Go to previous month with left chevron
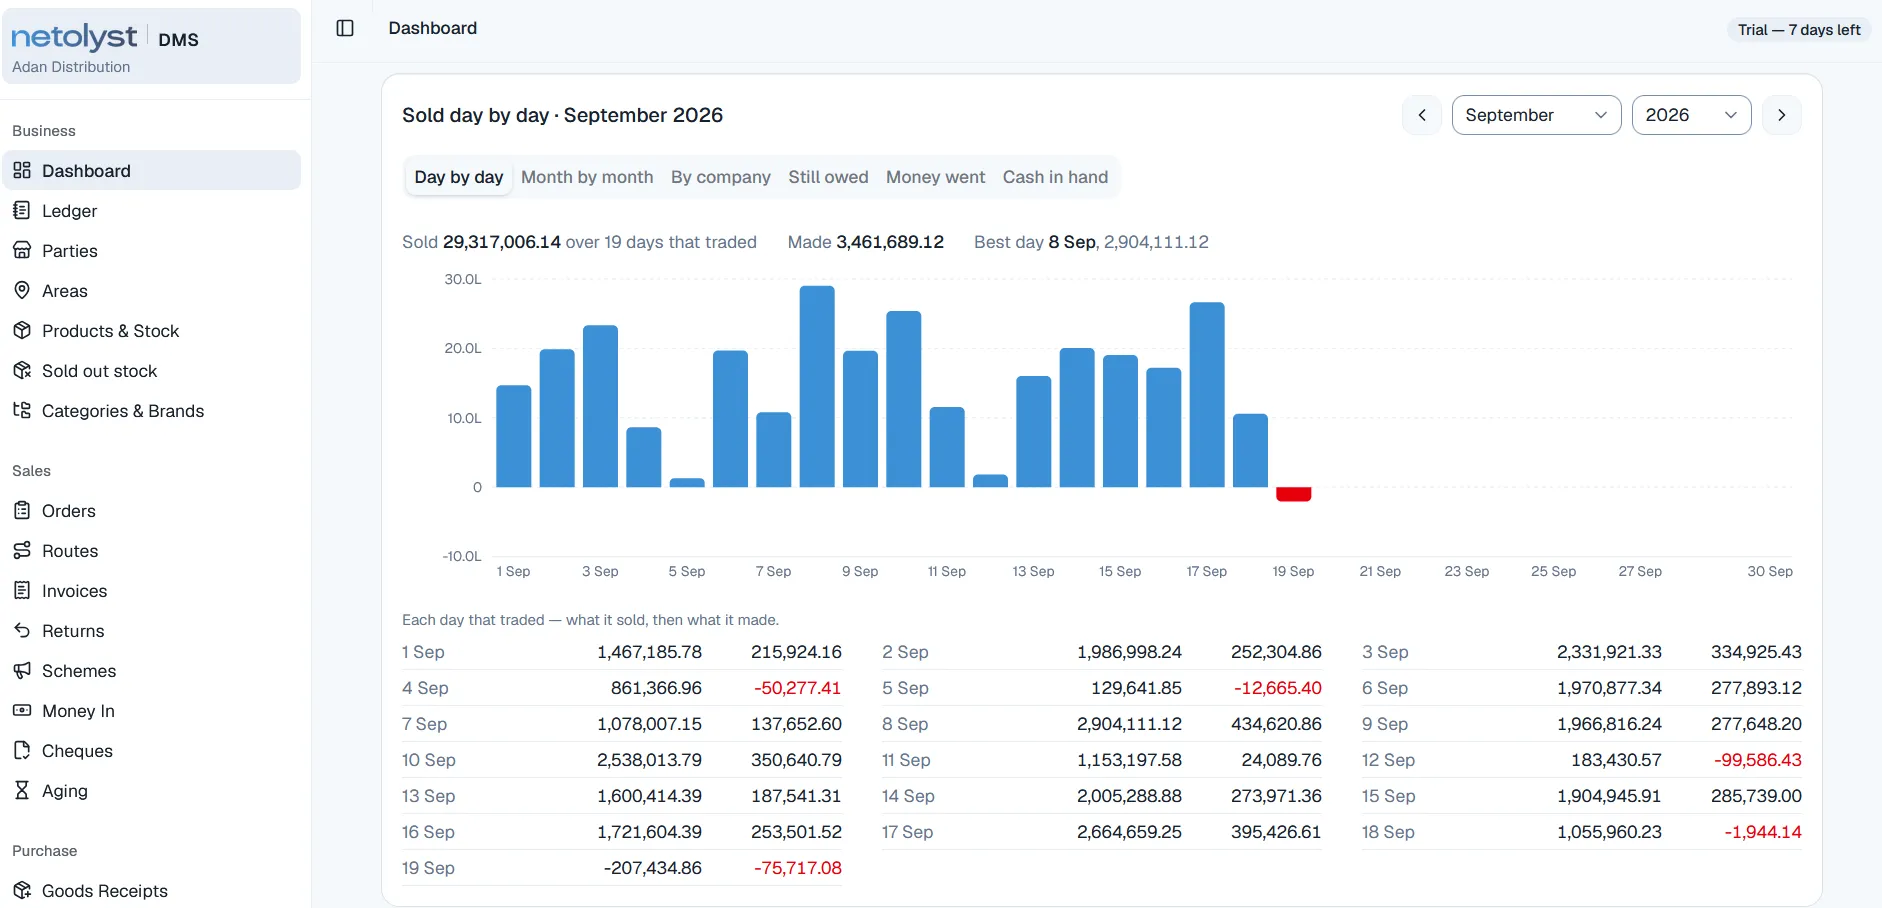Image resolution: width=1882 pixels, height=908 pixels. pos(1422,115)
